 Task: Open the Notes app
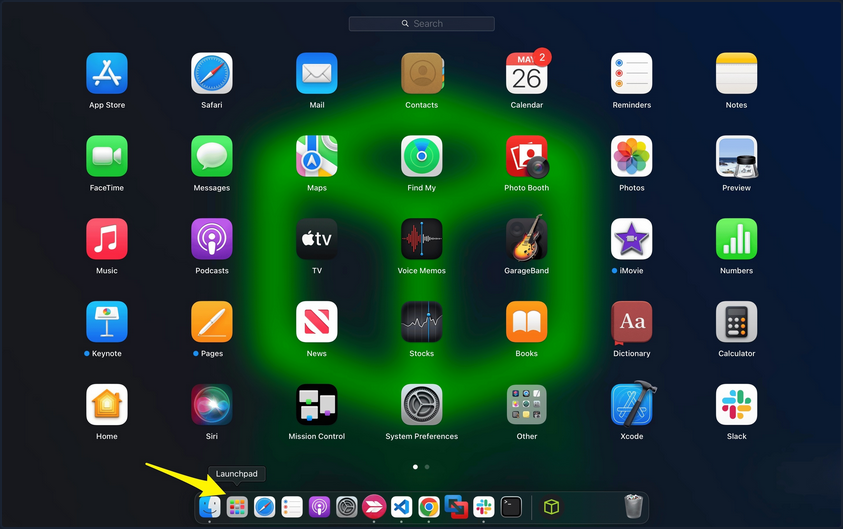737,73
